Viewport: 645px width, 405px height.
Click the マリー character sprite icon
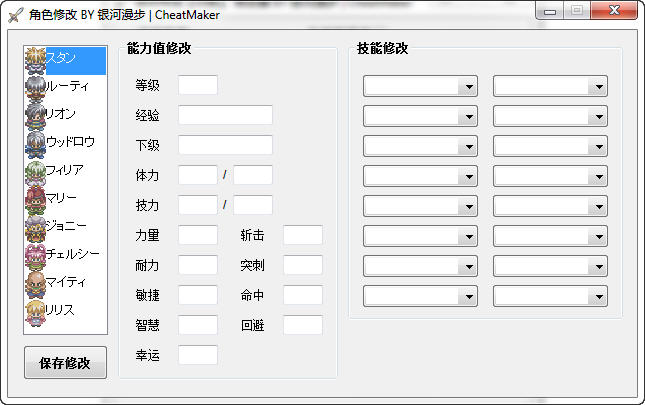tap(36, 199)
